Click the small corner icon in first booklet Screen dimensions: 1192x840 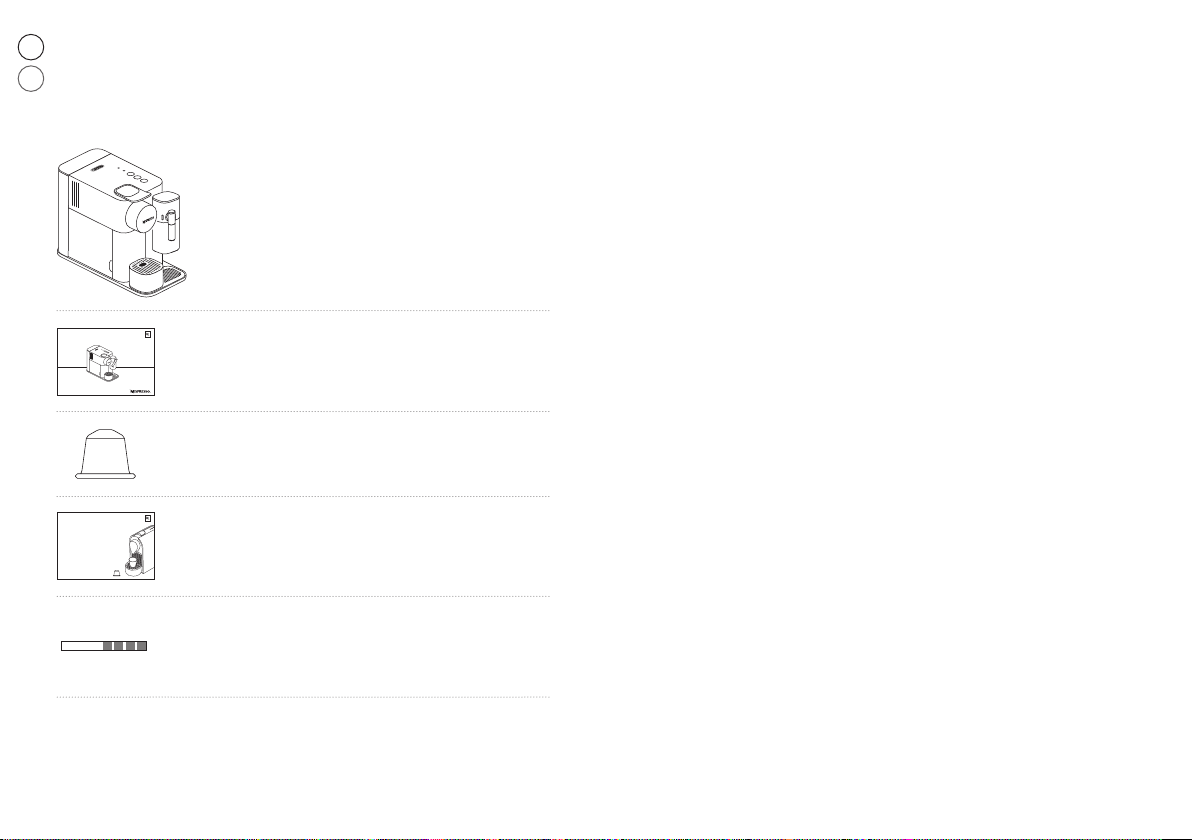148,334
